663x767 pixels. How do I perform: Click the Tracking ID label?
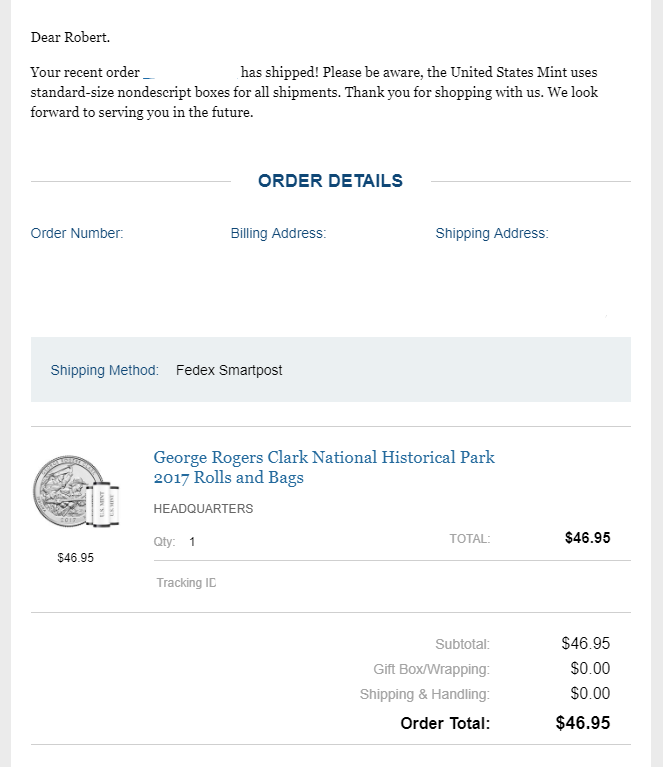pos(186,583)
